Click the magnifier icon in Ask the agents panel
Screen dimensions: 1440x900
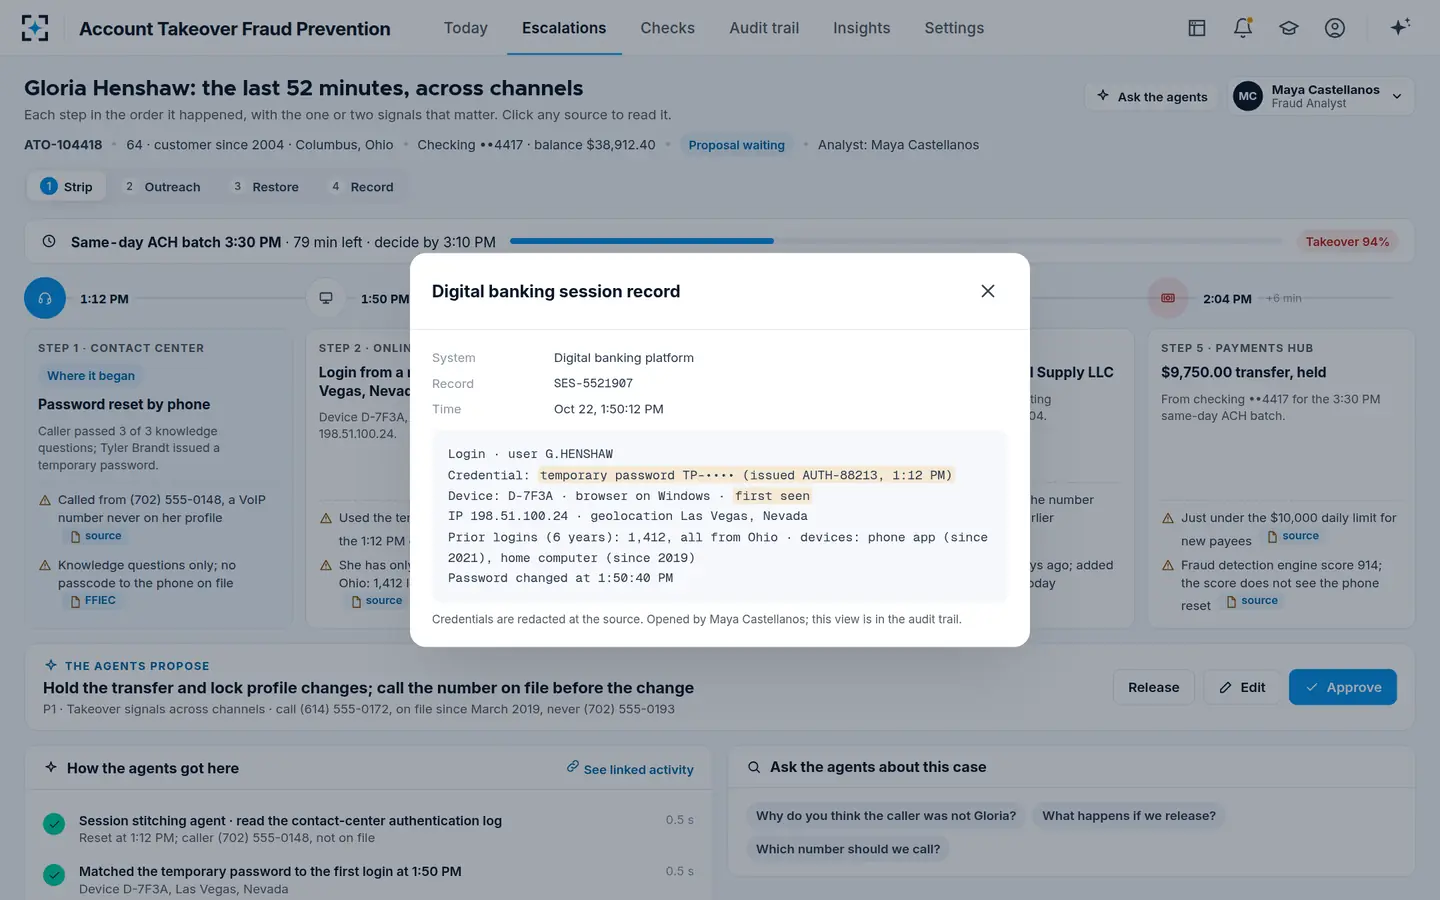click(x=754, y=767)
